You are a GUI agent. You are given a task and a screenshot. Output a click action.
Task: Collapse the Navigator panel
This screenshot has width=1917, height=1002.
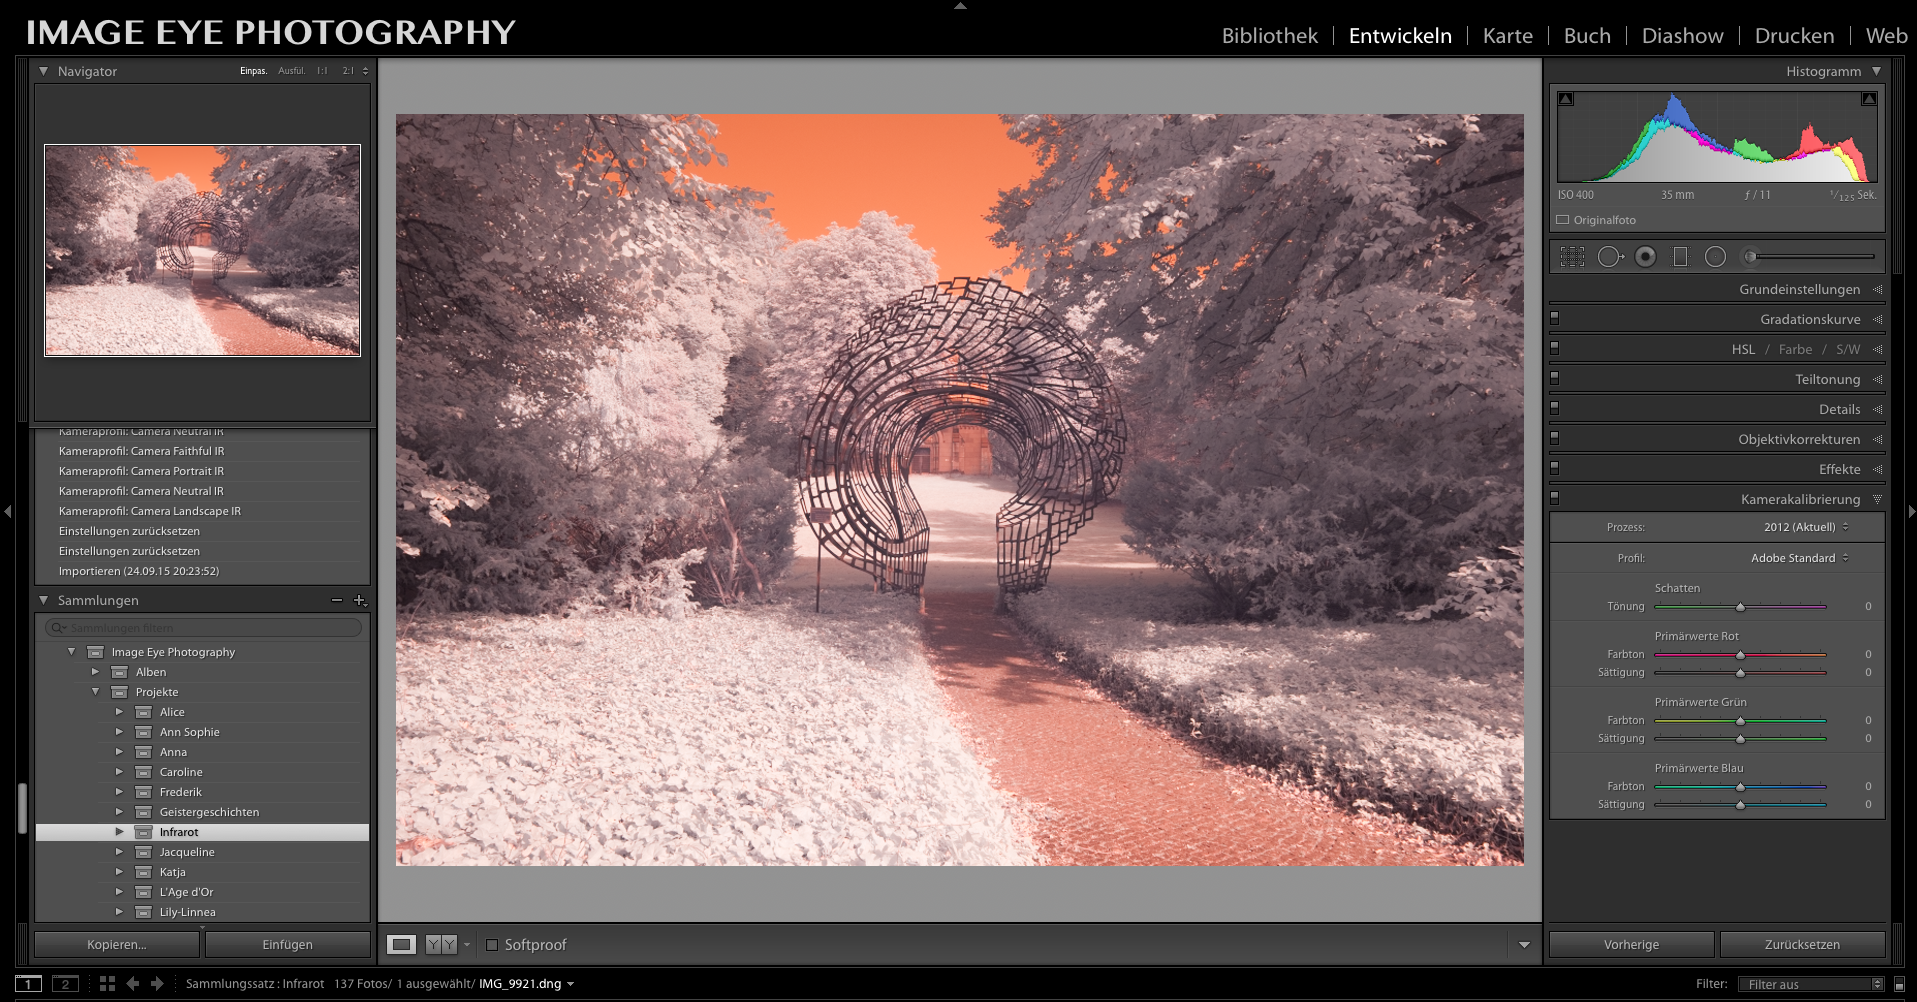pos(43,71)
